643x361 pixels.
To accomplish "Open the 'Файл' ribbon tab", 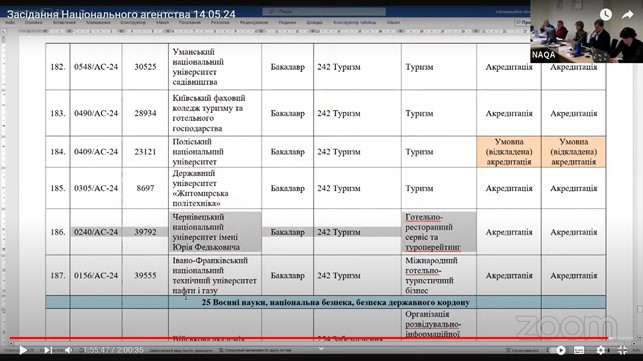I will [10, 23].
